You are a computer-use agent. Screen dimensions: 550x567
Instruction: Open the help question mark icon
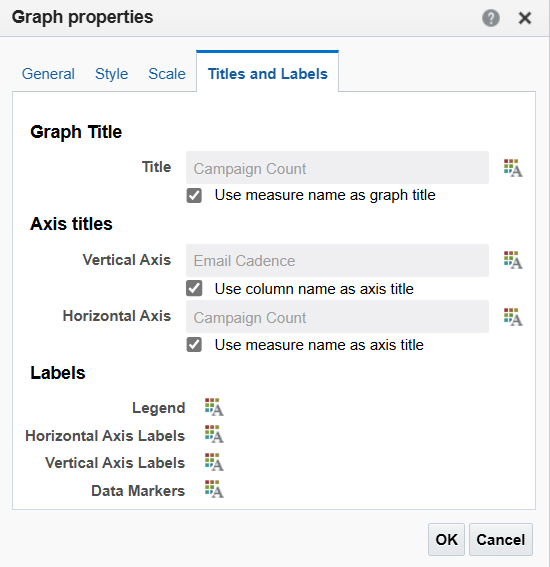point(491,18)
